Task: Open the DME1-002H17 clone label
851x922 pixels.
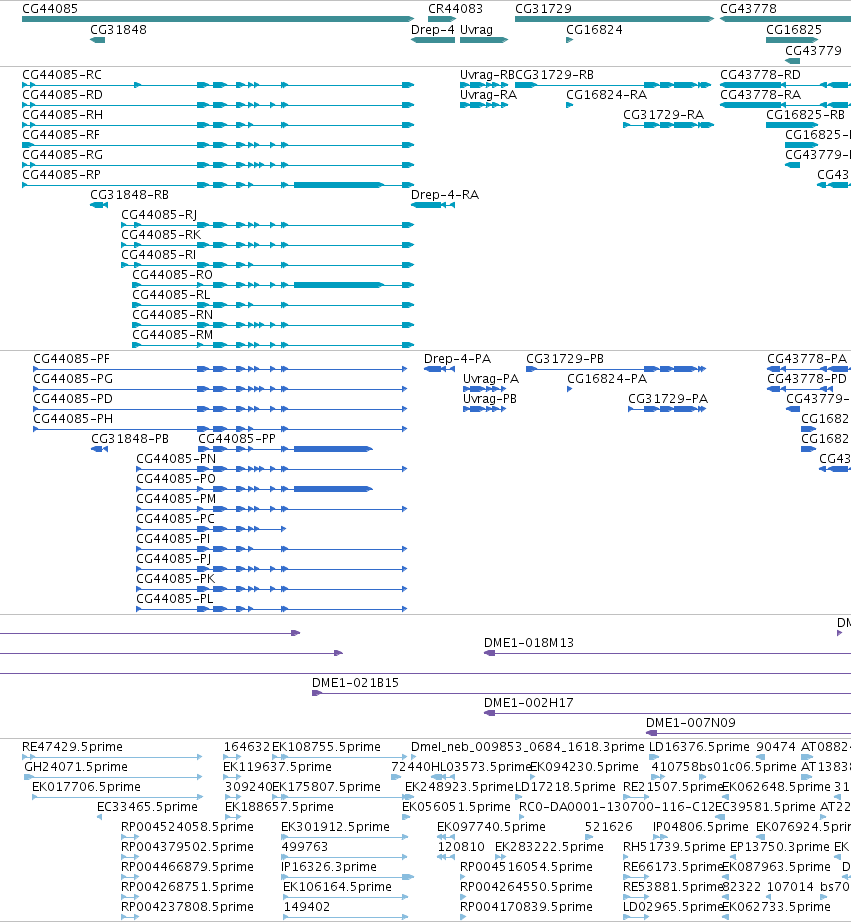Action: click(529, 703)
